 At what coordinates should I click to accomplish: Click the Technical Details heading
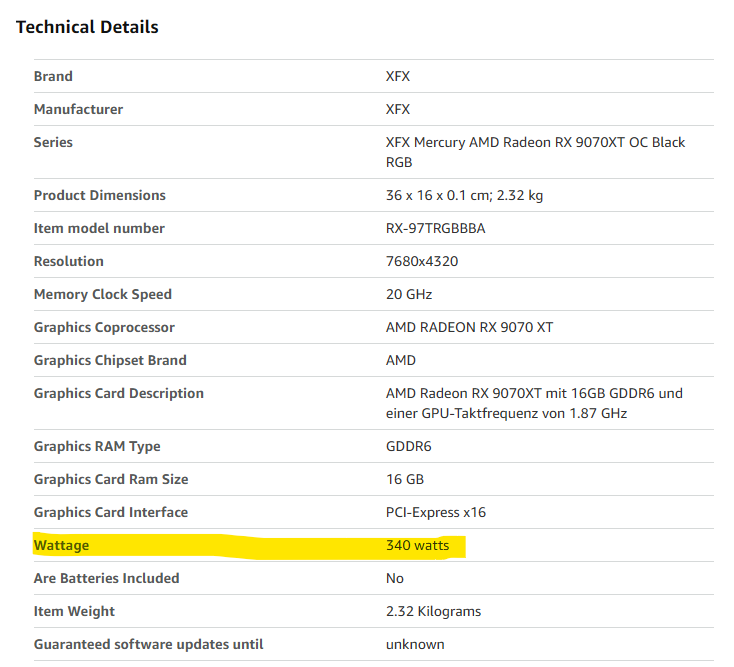click(87, 27)
